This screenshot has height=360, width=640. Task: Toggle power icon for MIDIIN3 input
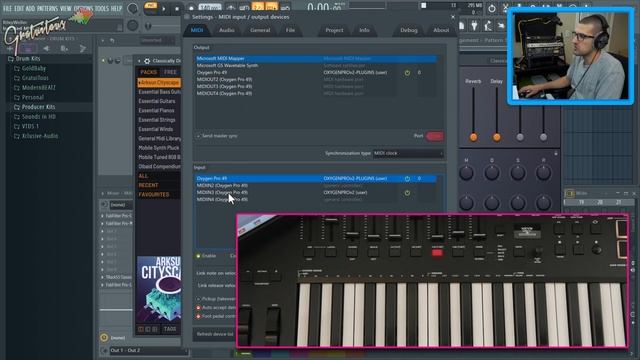click(x=407, y=193)
